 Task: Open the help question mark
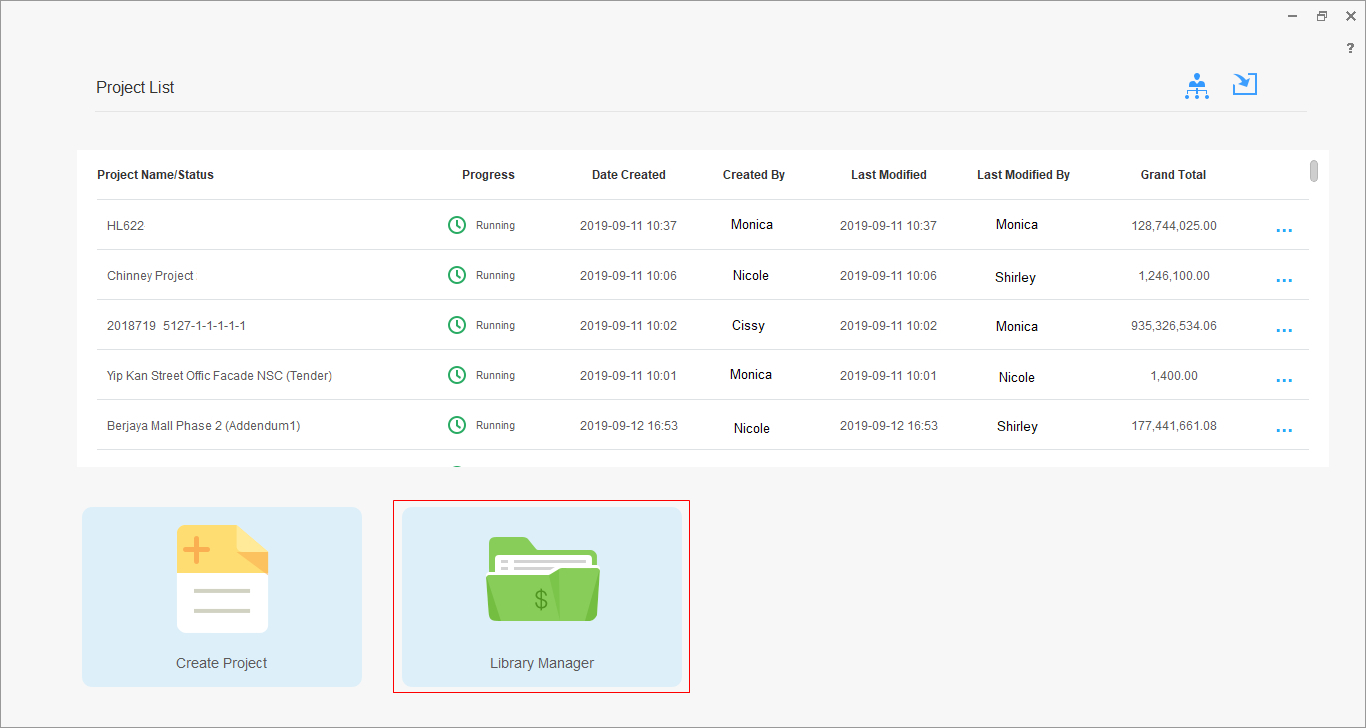[1350, 48]
